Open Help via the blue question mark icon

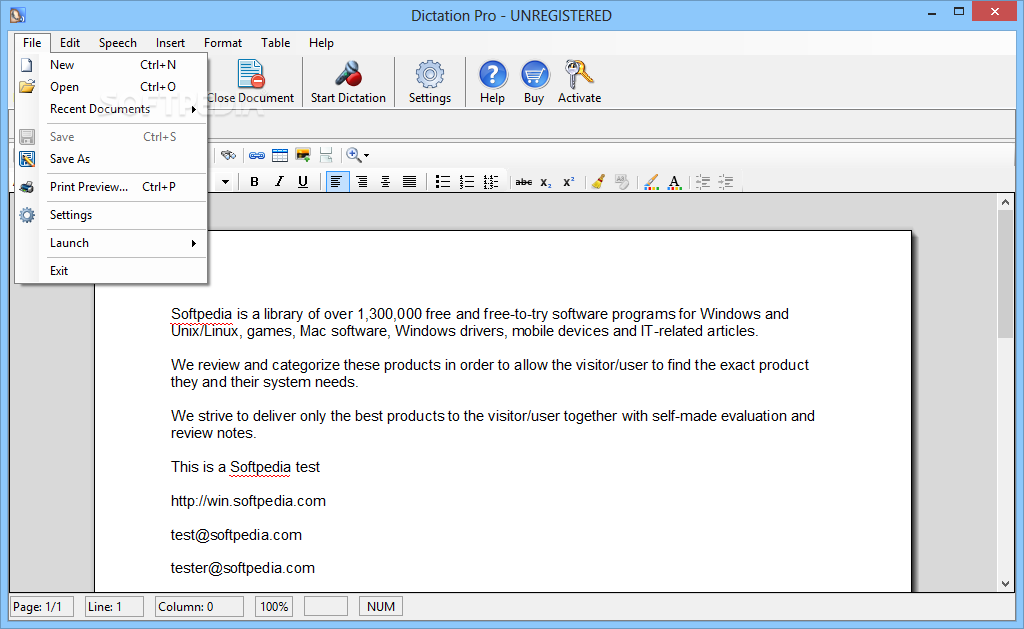(492, 74)
